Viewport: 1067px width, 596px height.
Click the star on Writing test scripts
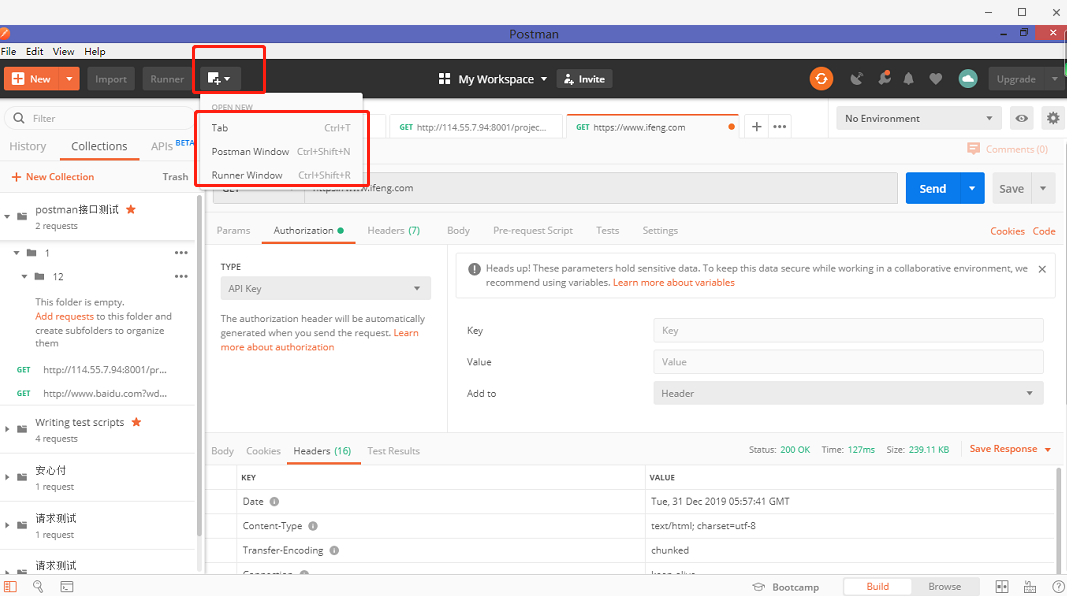pyautogui.click(x=136, y=422)
